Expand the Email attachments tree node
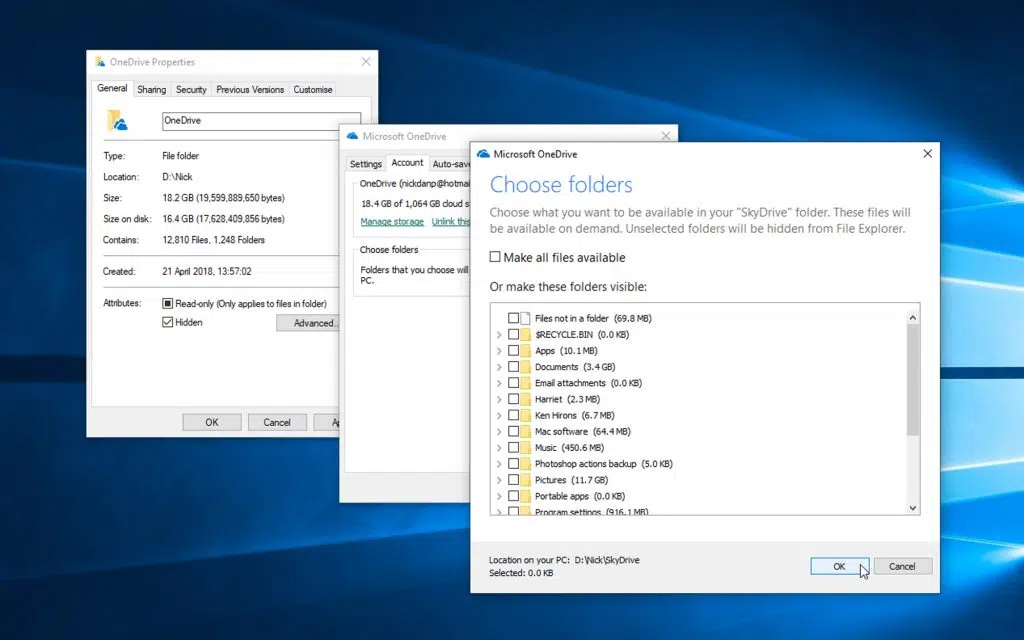Image resolution: width=1024 pixels, height=640 pixels. (x=499, y=383)
